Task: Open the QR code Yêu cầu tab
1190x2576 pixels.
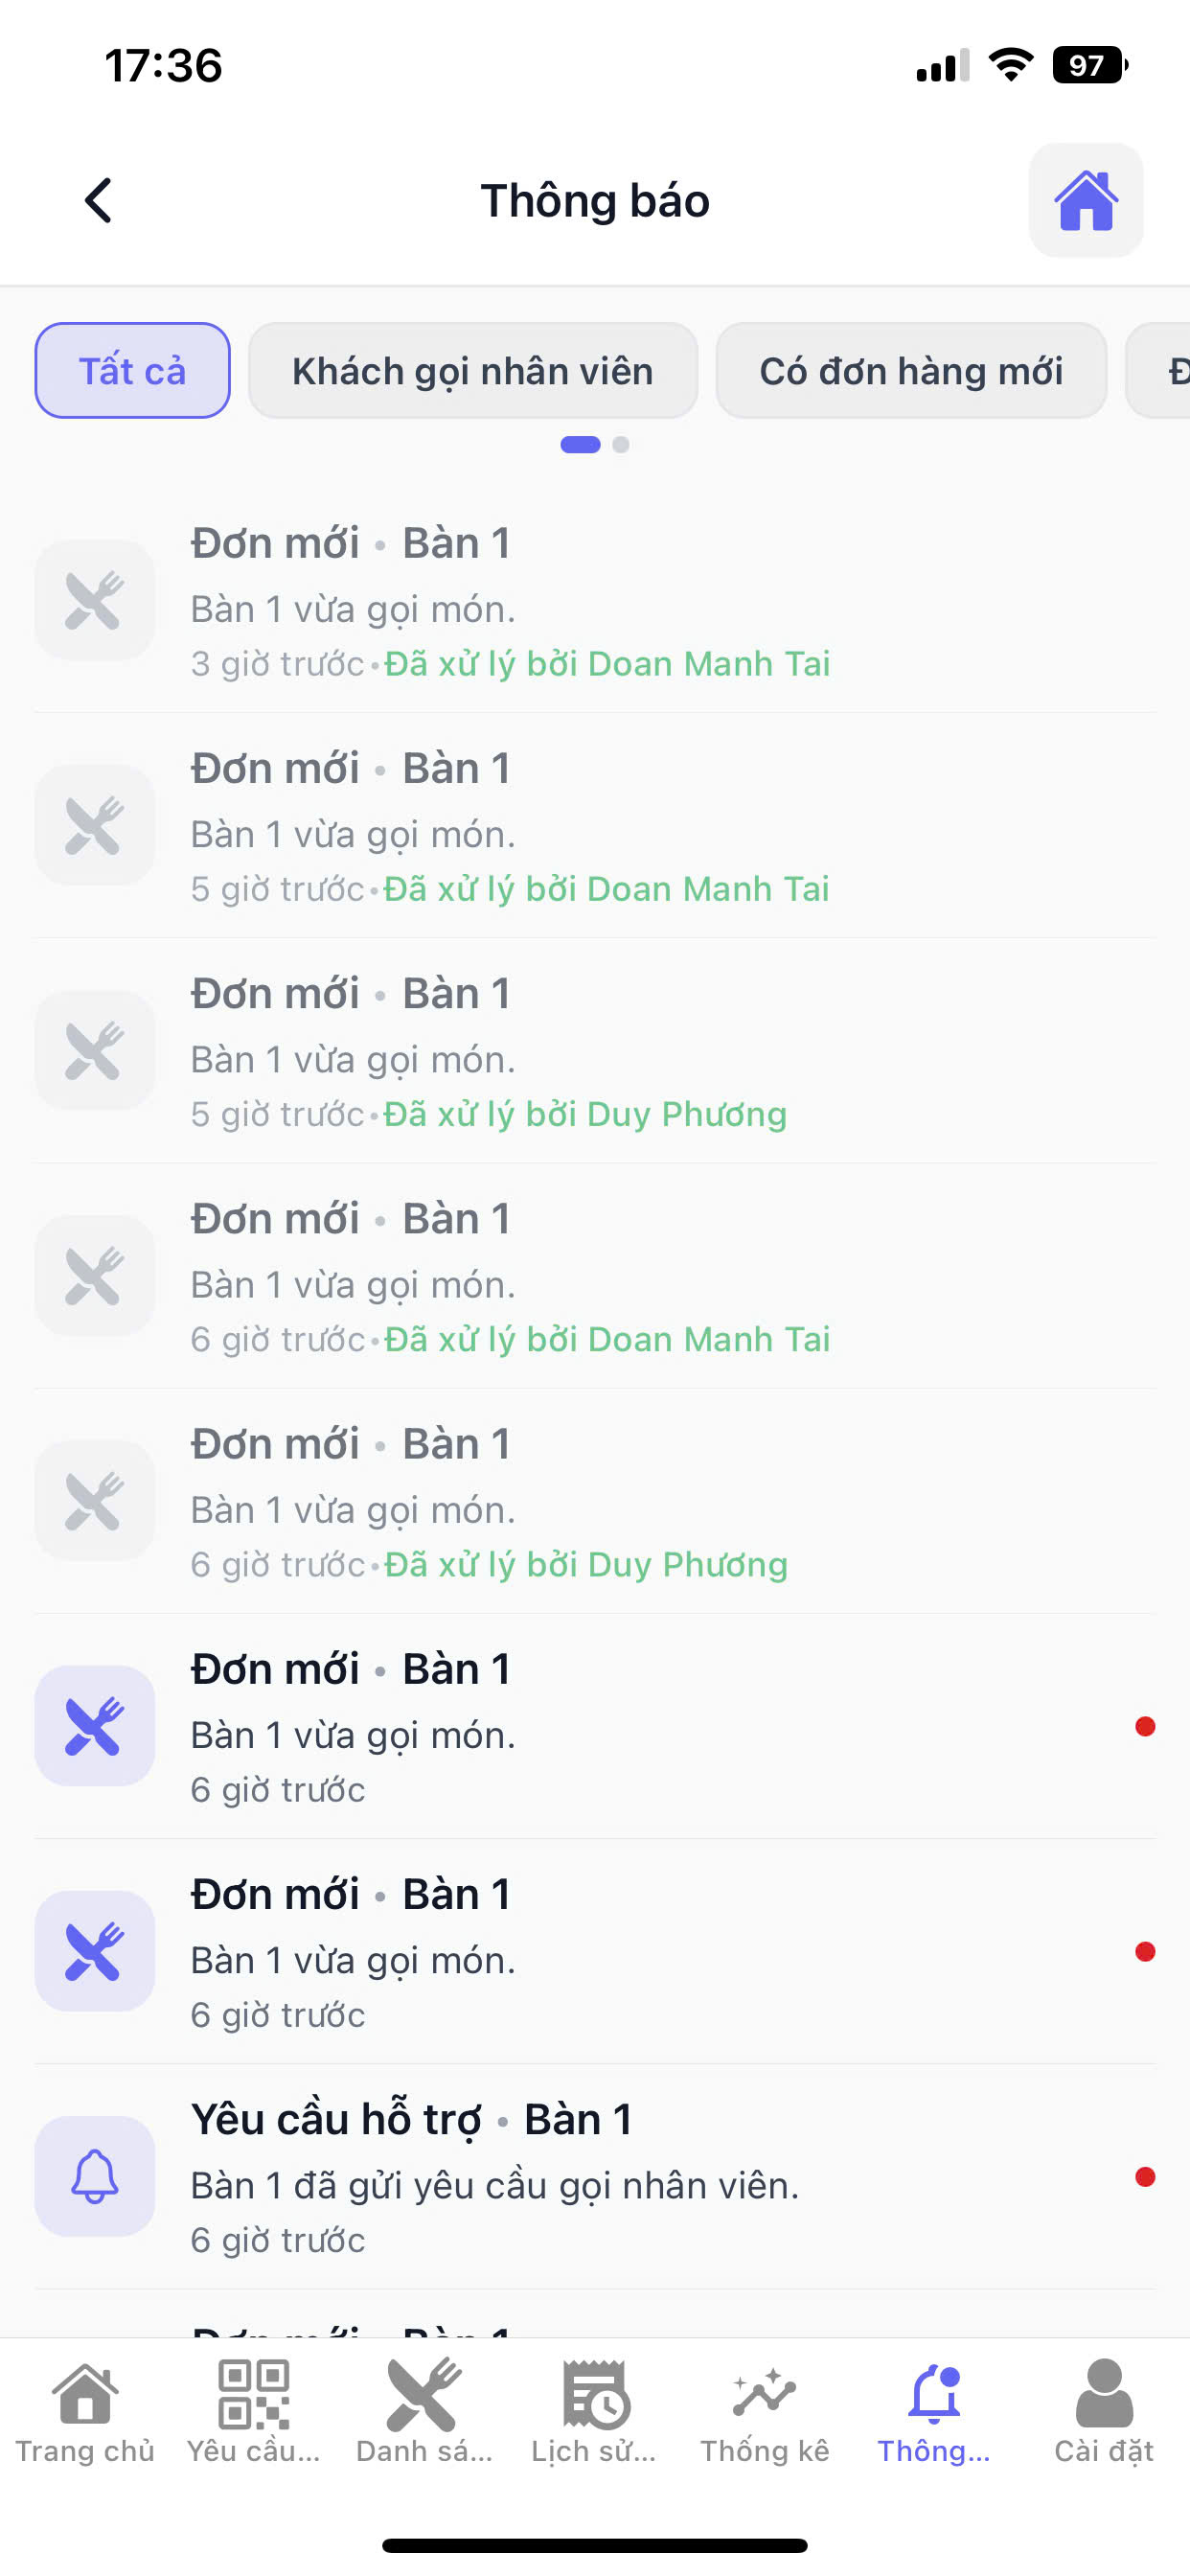Action: pos(254,2411)
